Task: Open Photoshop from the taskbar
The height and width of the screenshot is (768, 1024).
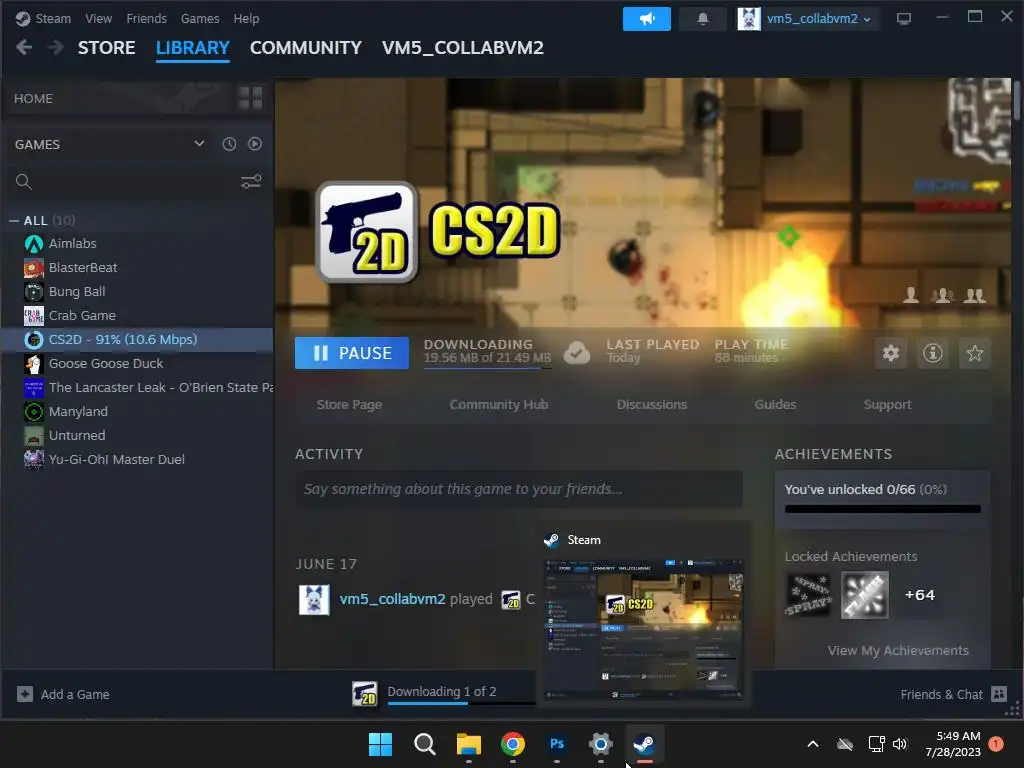Action: (556, 744)
